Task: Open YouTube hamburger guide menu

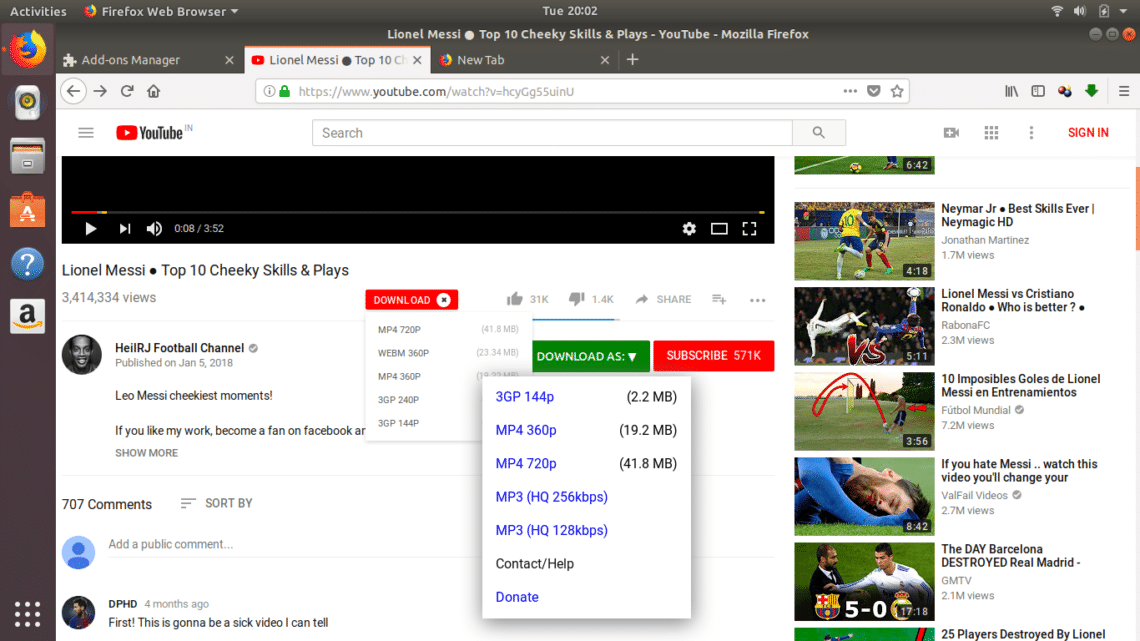Action: point(86,132)
